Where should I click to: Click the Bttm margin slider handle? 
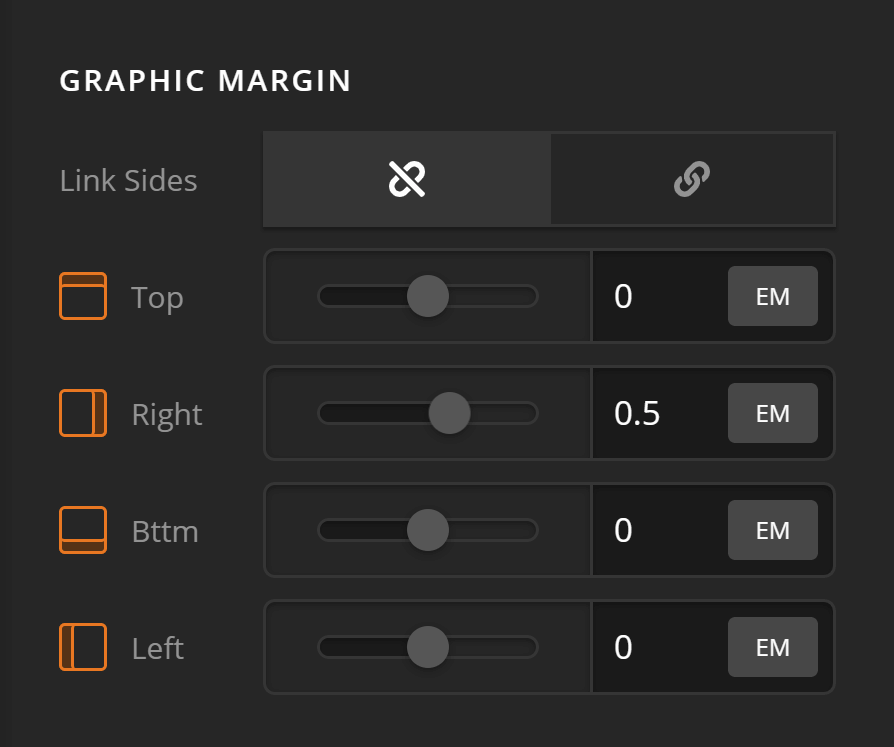point(428,530)
